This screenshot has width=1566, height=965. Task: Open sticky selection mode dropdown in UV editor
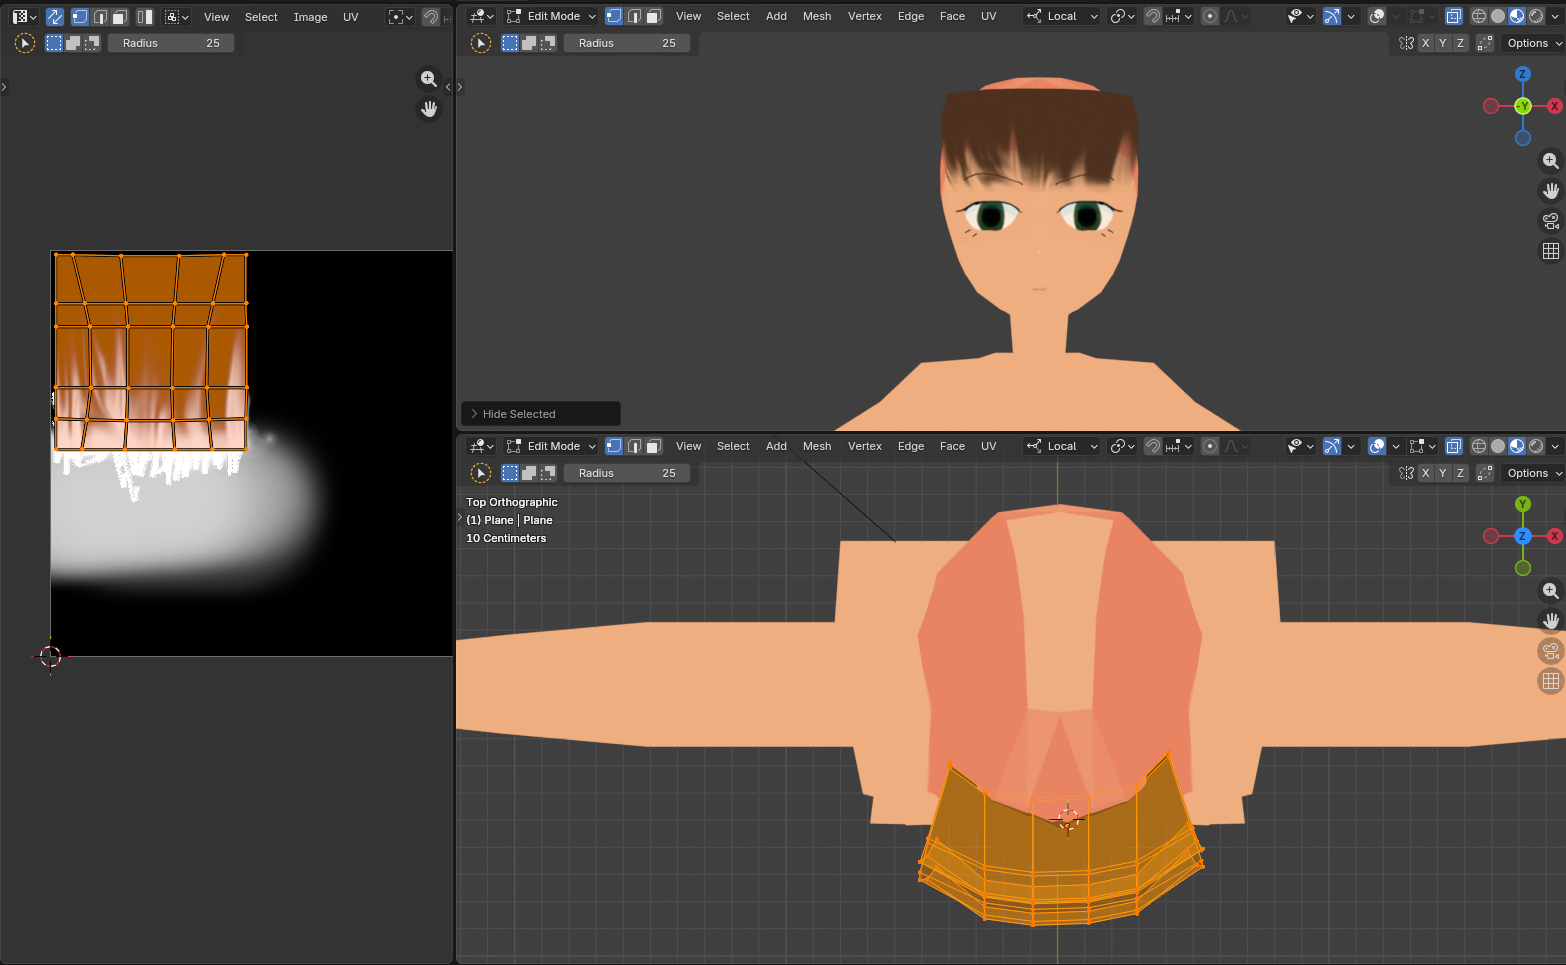pyautogui.click(x=176, y=16)
